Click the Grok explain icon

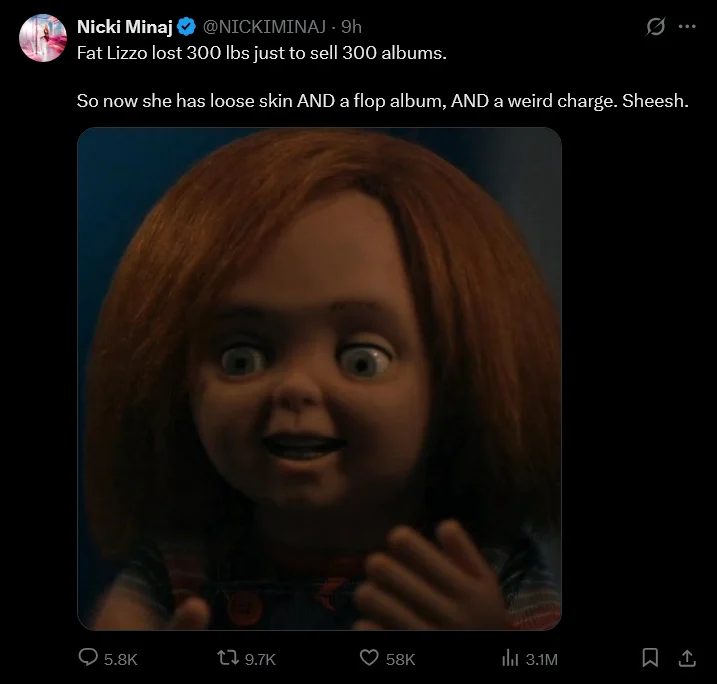click(656, 27)
